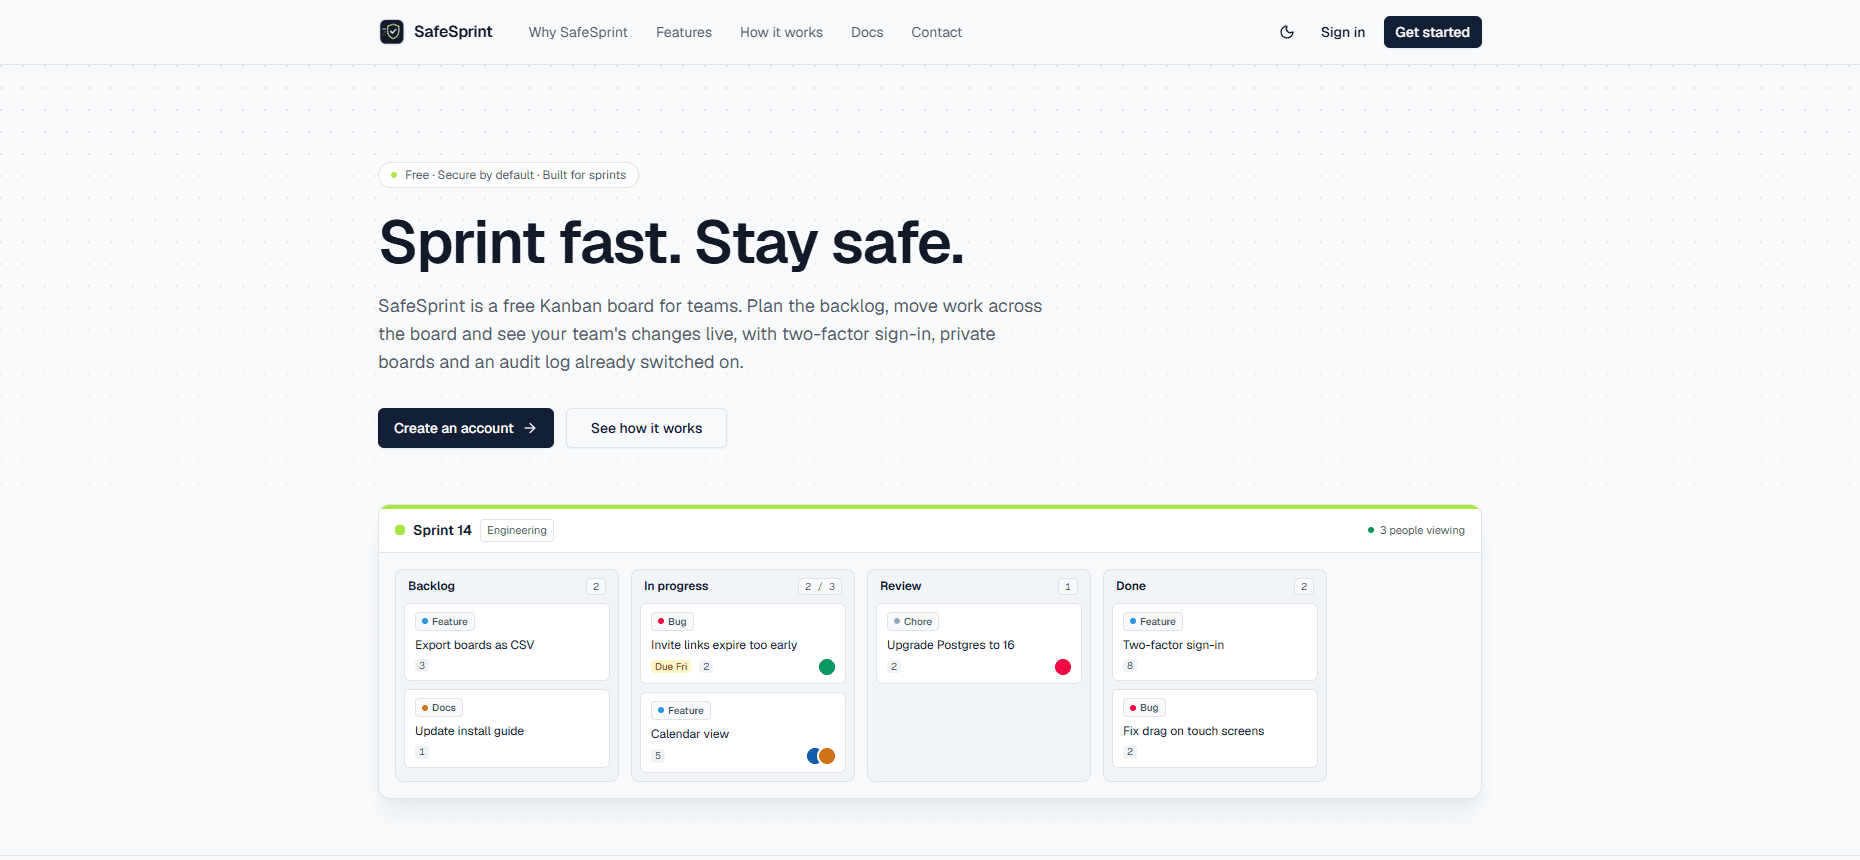This screenshot has width=1860, height=860.
Task: Click the In progress column header
Action: pyautogui.click(x=676, y=586)
